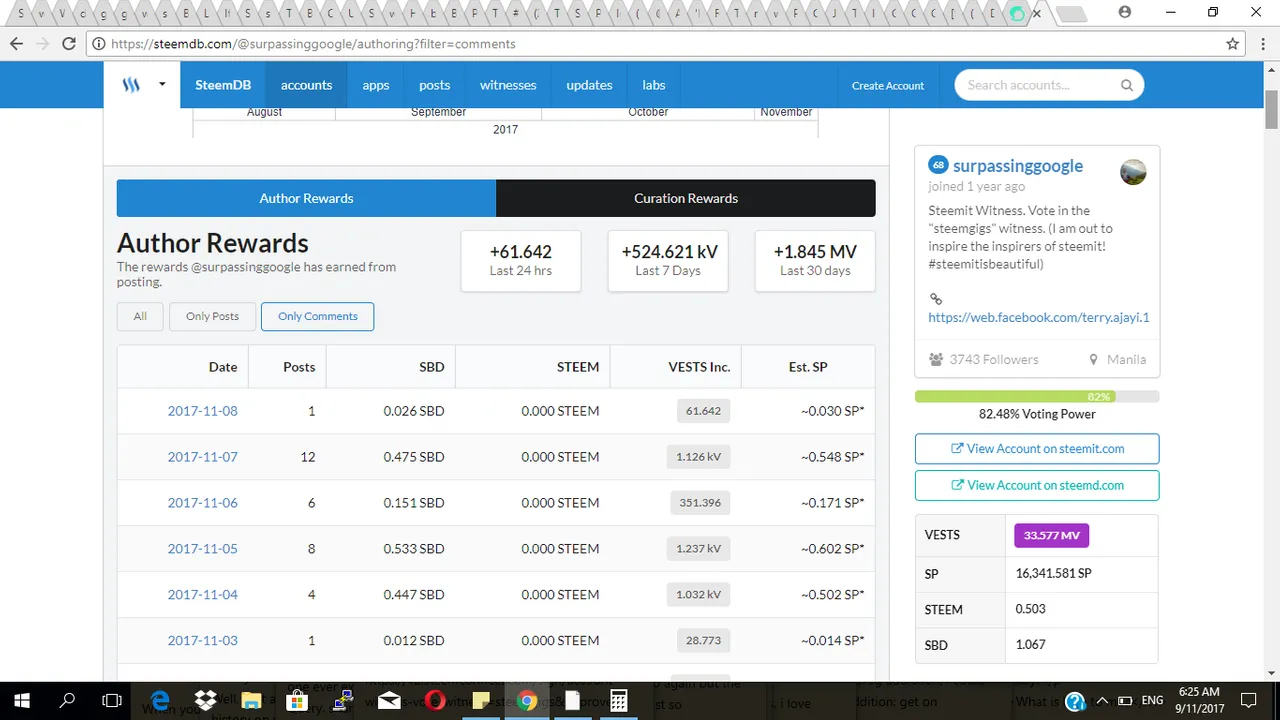The height and width of the screenshot is (720, 1280).
Task: Open the 2017-11-05 date link
Action: tap(202, 549)
